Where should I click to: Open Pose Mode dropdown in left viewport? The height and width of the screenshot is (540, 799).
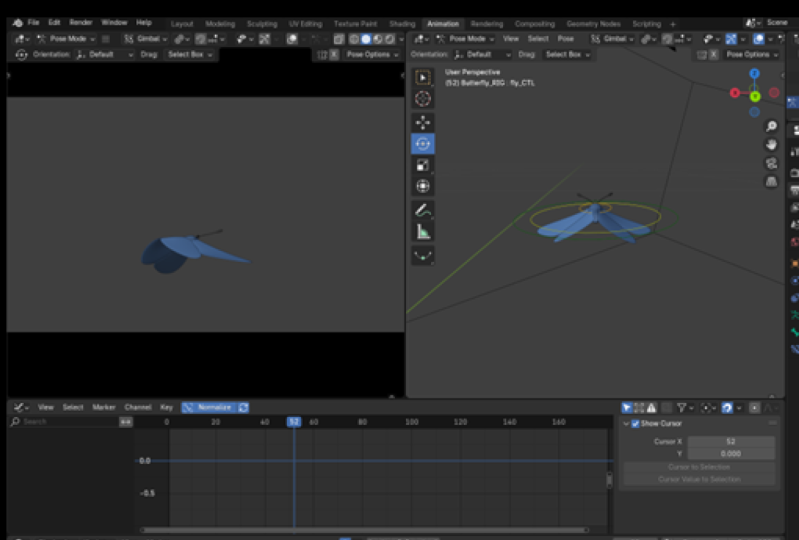(66, 39)
